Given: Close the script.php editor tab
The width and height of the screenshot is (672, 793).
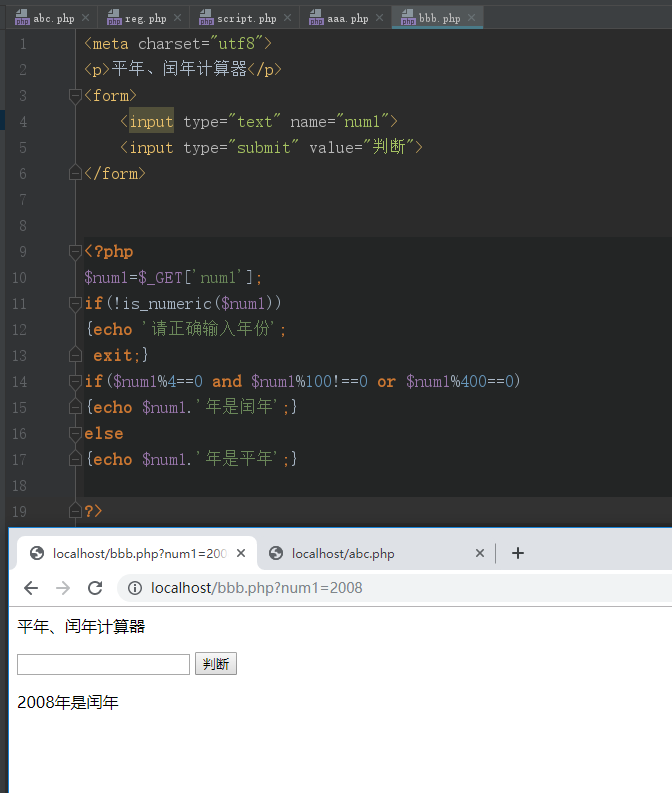Looking at the screenshot, I should (x=288, y=18).
